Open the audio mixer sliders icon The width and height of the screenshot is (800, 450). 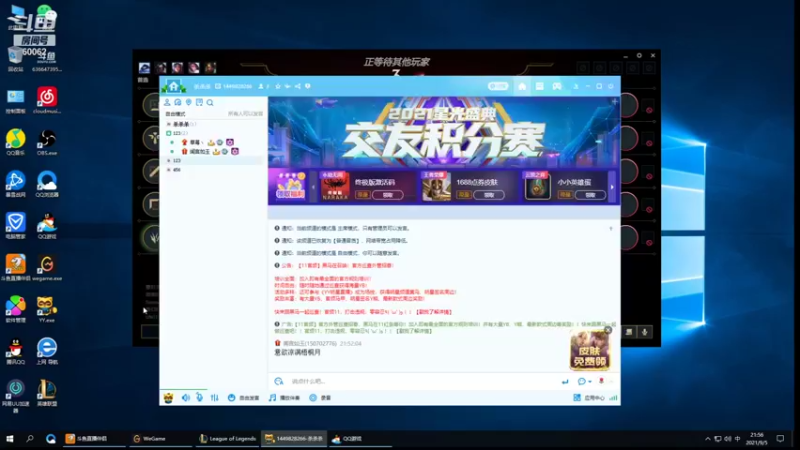point(214,397)
